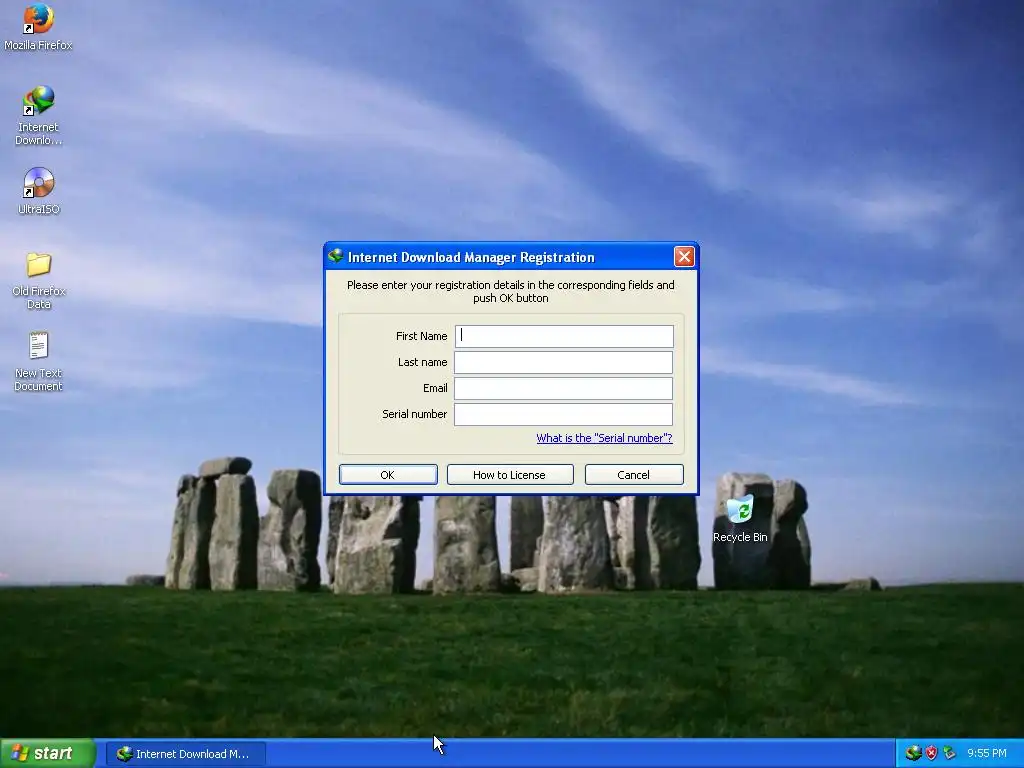Open the What is the "Serial number"? link
The height and width of the screenshot is (768, 1024).
[x=604, y=438]
